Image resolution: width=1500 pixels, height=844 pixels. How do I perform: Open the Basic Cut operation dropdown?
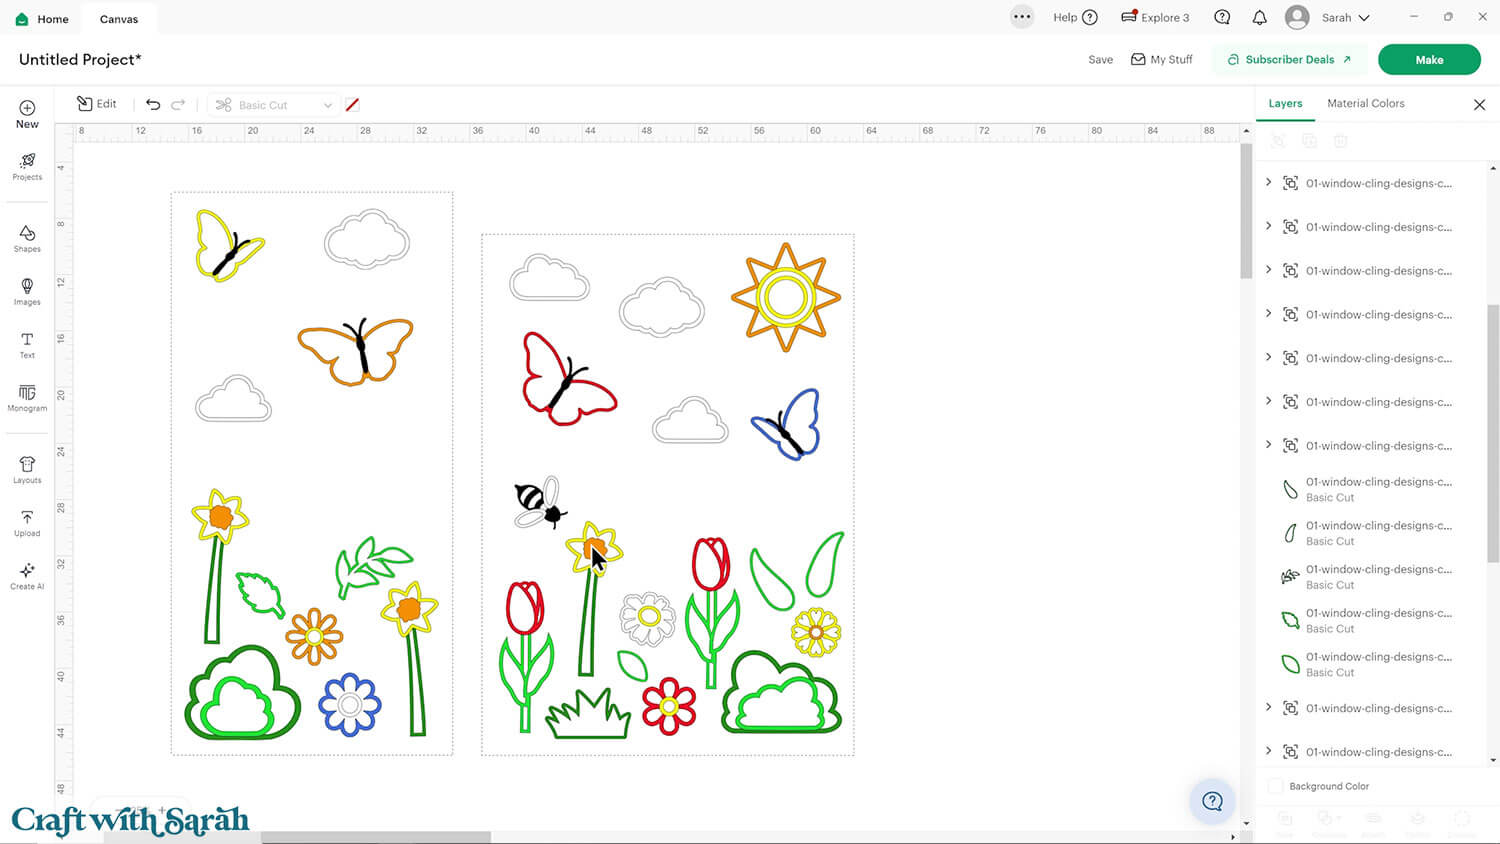click(273, 105)
